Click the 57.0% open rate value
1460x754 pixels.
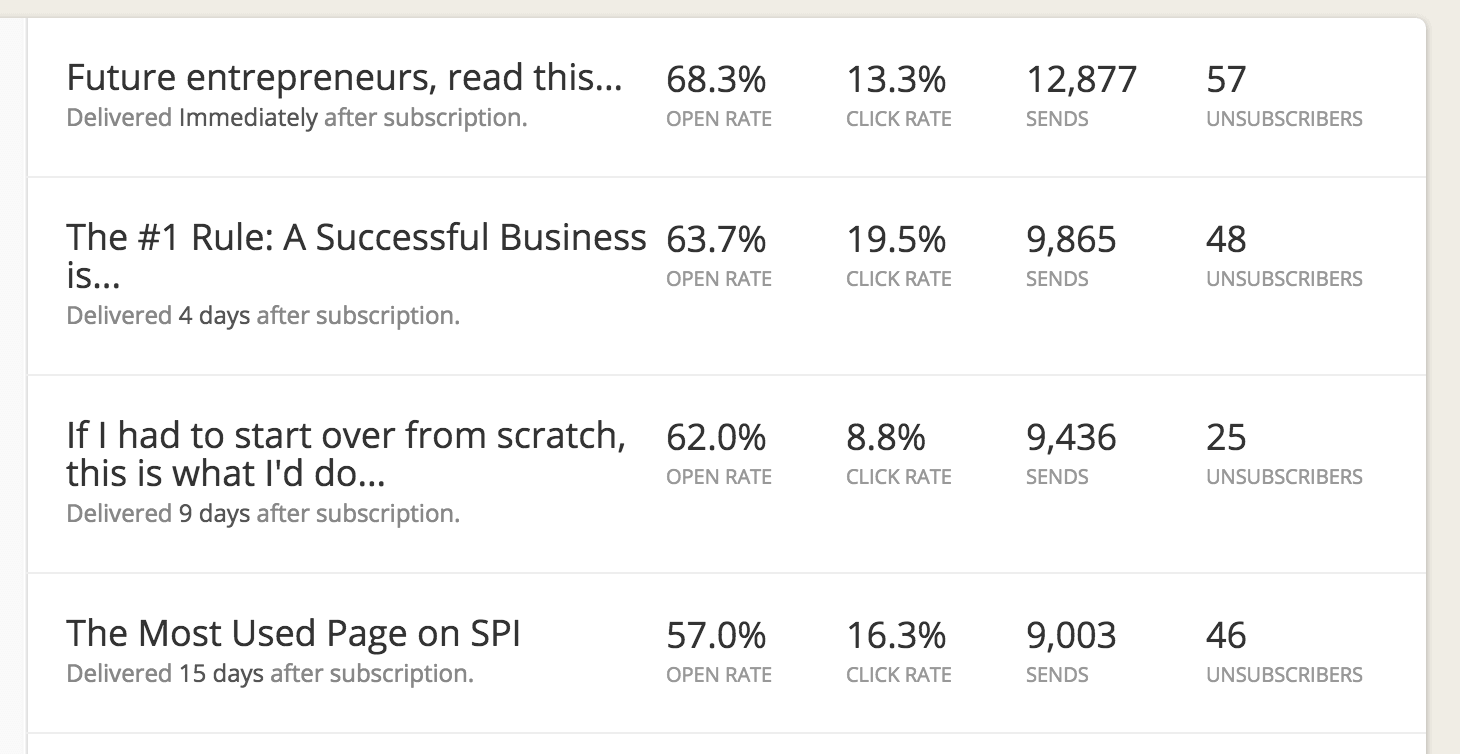tap(716, 635)
